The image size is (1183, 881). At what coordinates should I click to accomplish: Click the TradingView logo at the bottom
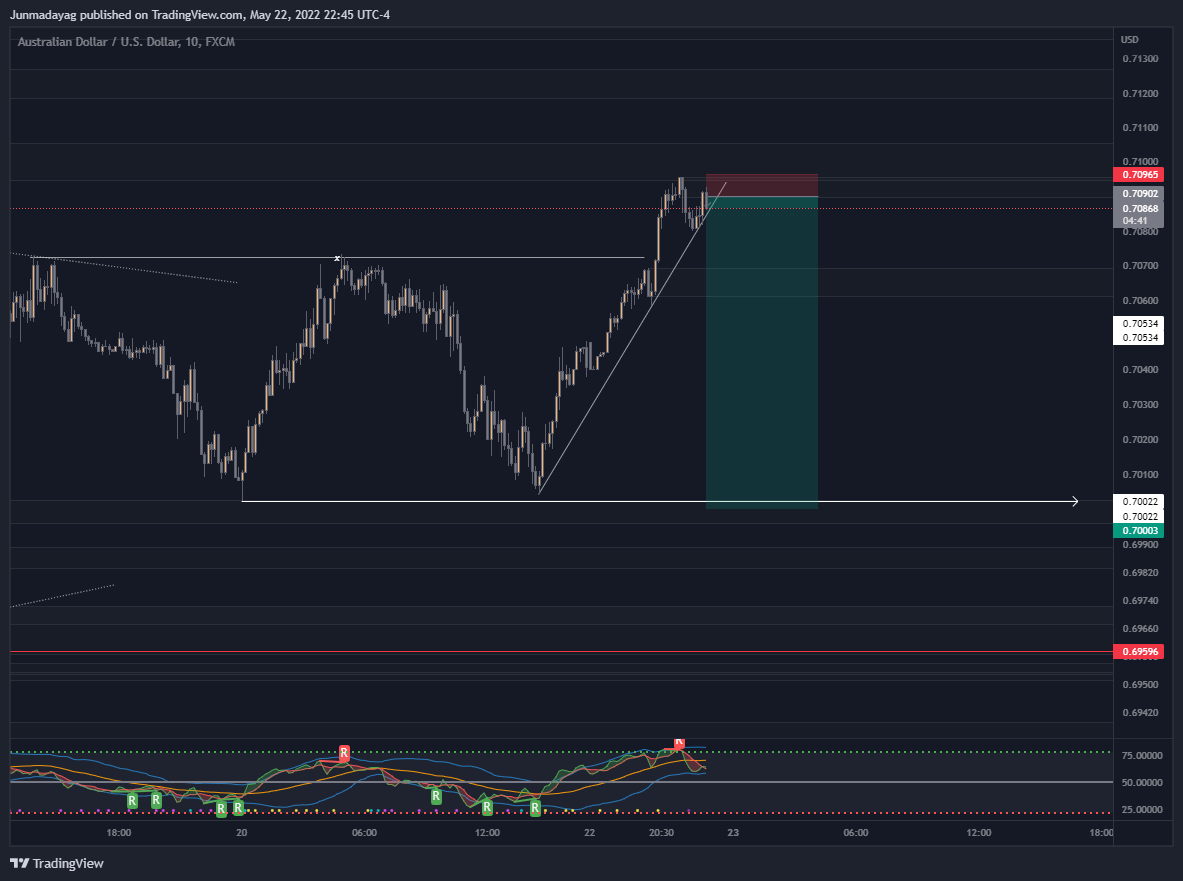point(57,864)
